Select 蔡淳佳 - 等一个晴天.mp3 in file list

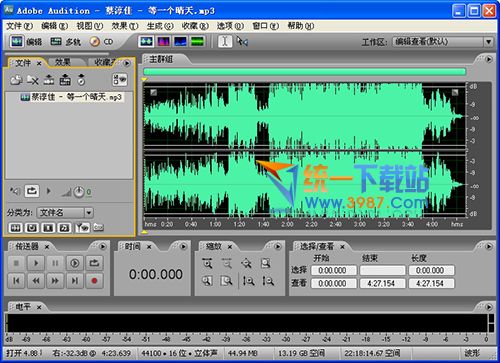pos(71,97)
